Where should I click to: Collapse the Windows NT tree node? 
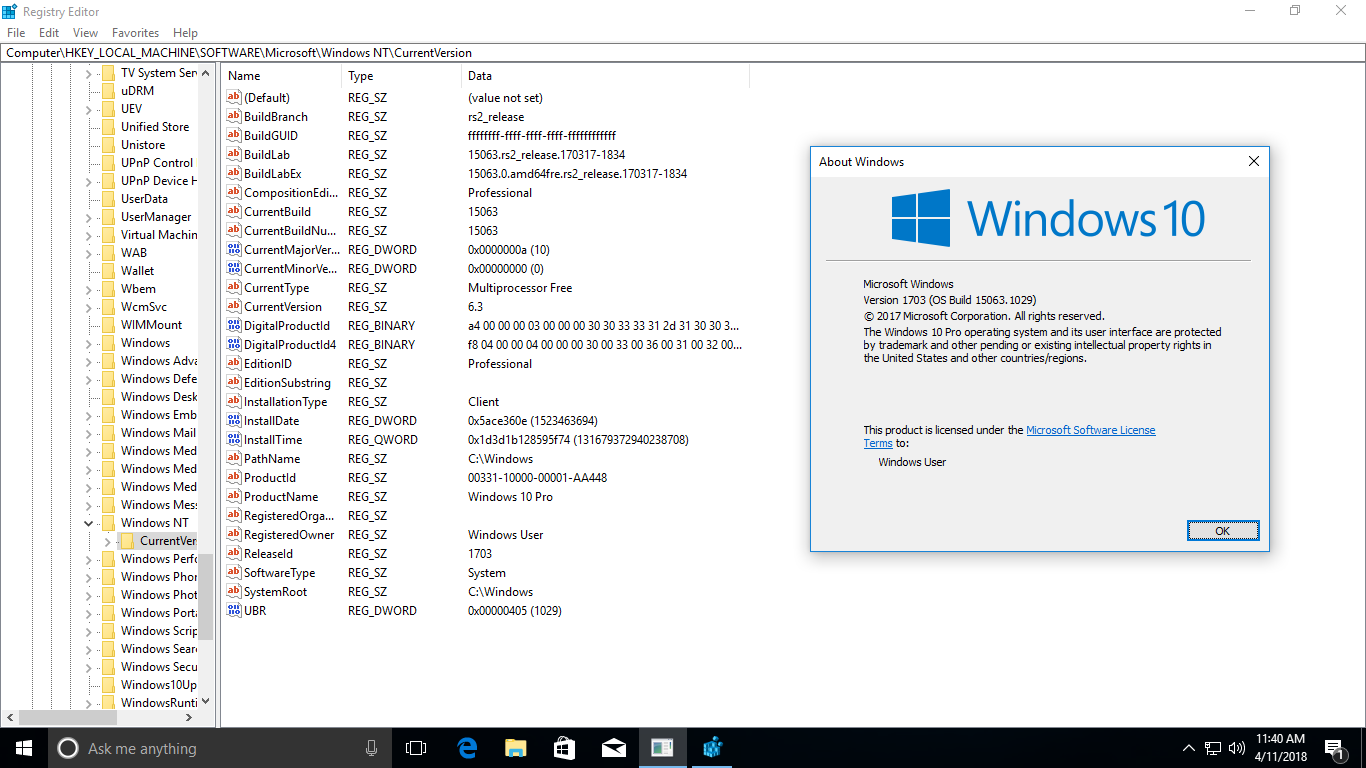[x=88, y=523]
